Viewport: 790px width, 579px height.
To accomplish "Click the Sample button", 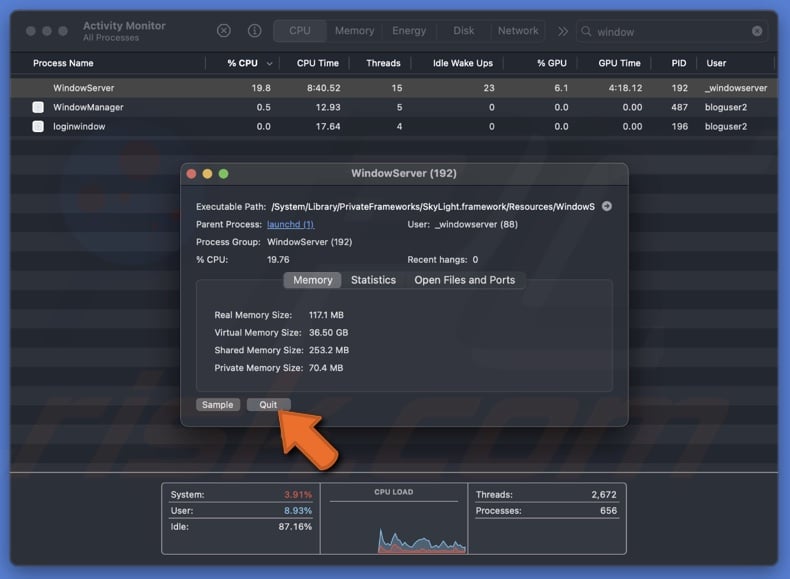I will [218, 405].
